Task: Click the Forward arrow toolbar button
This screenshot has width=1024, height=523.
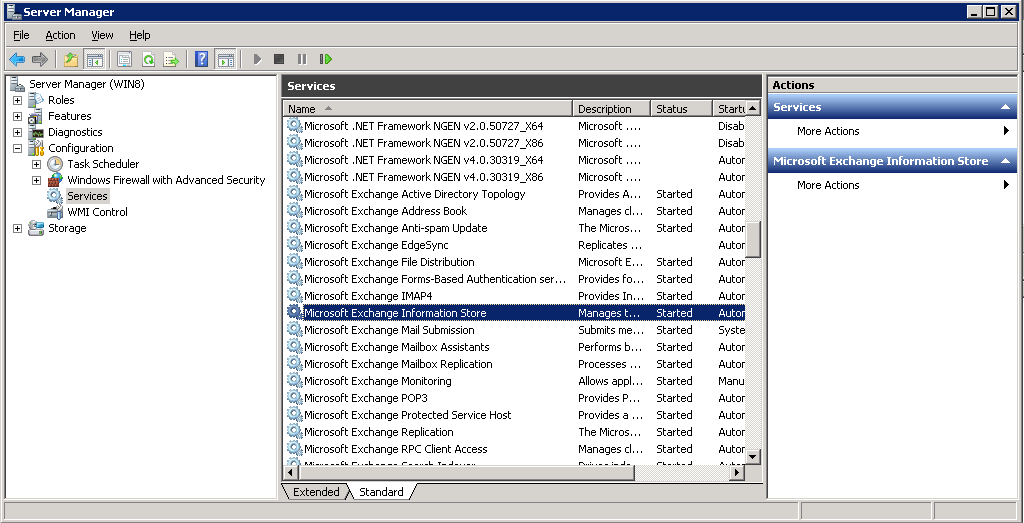Action: tap(40, 59)
